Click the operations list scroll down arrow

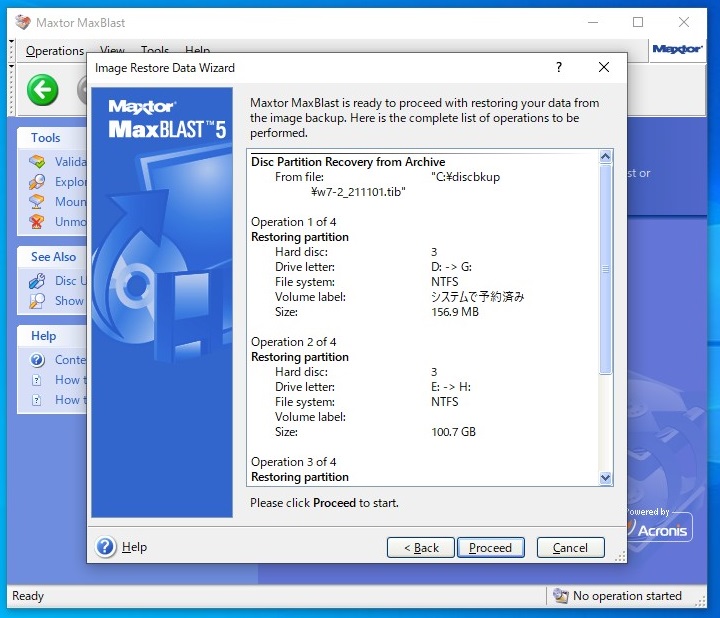tap(606, 478)
